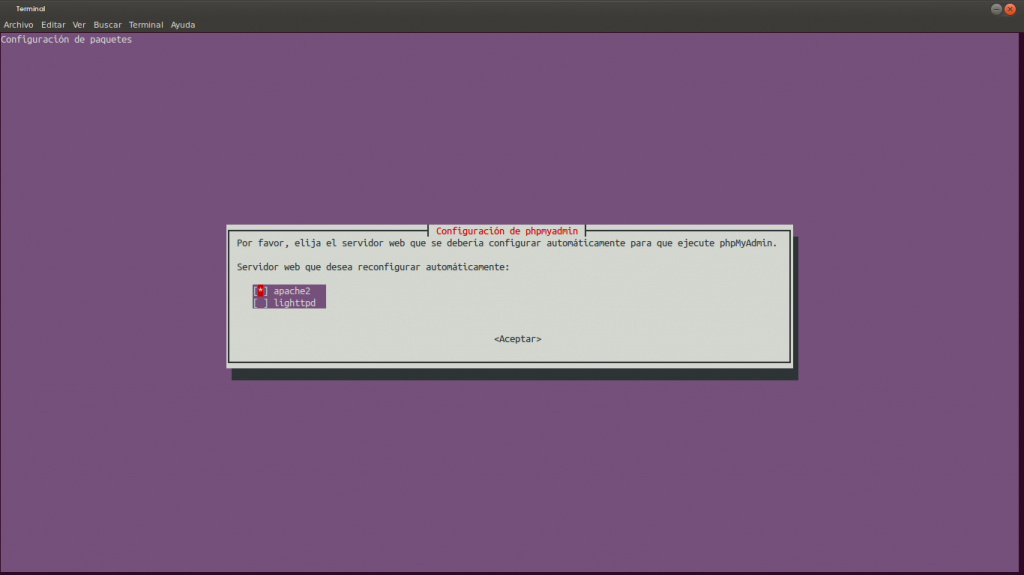Open the Archivo menu
The width and height of the screenshot is (1024, 575).
[x=18, y=25]
